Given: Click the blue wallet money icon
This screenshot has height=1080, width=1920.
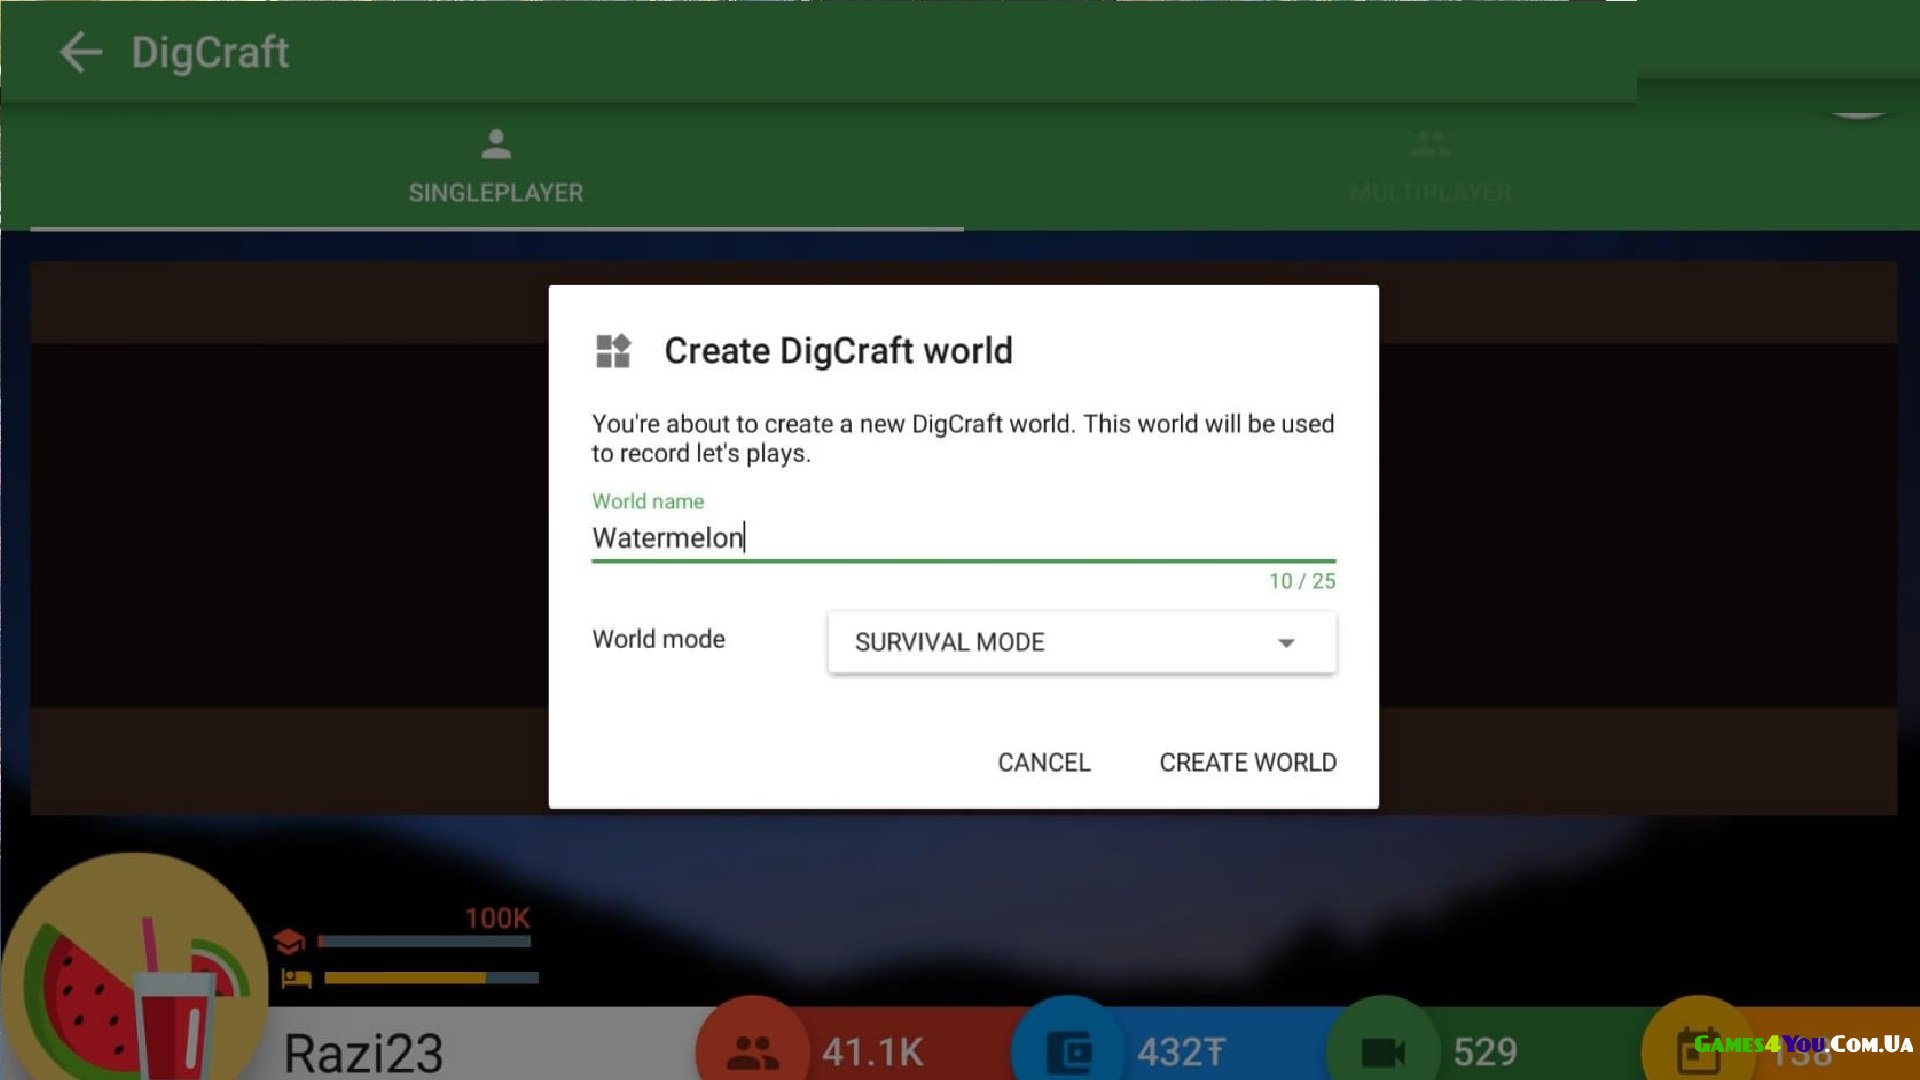Looking at the screenshot, I should 1069,1052.
